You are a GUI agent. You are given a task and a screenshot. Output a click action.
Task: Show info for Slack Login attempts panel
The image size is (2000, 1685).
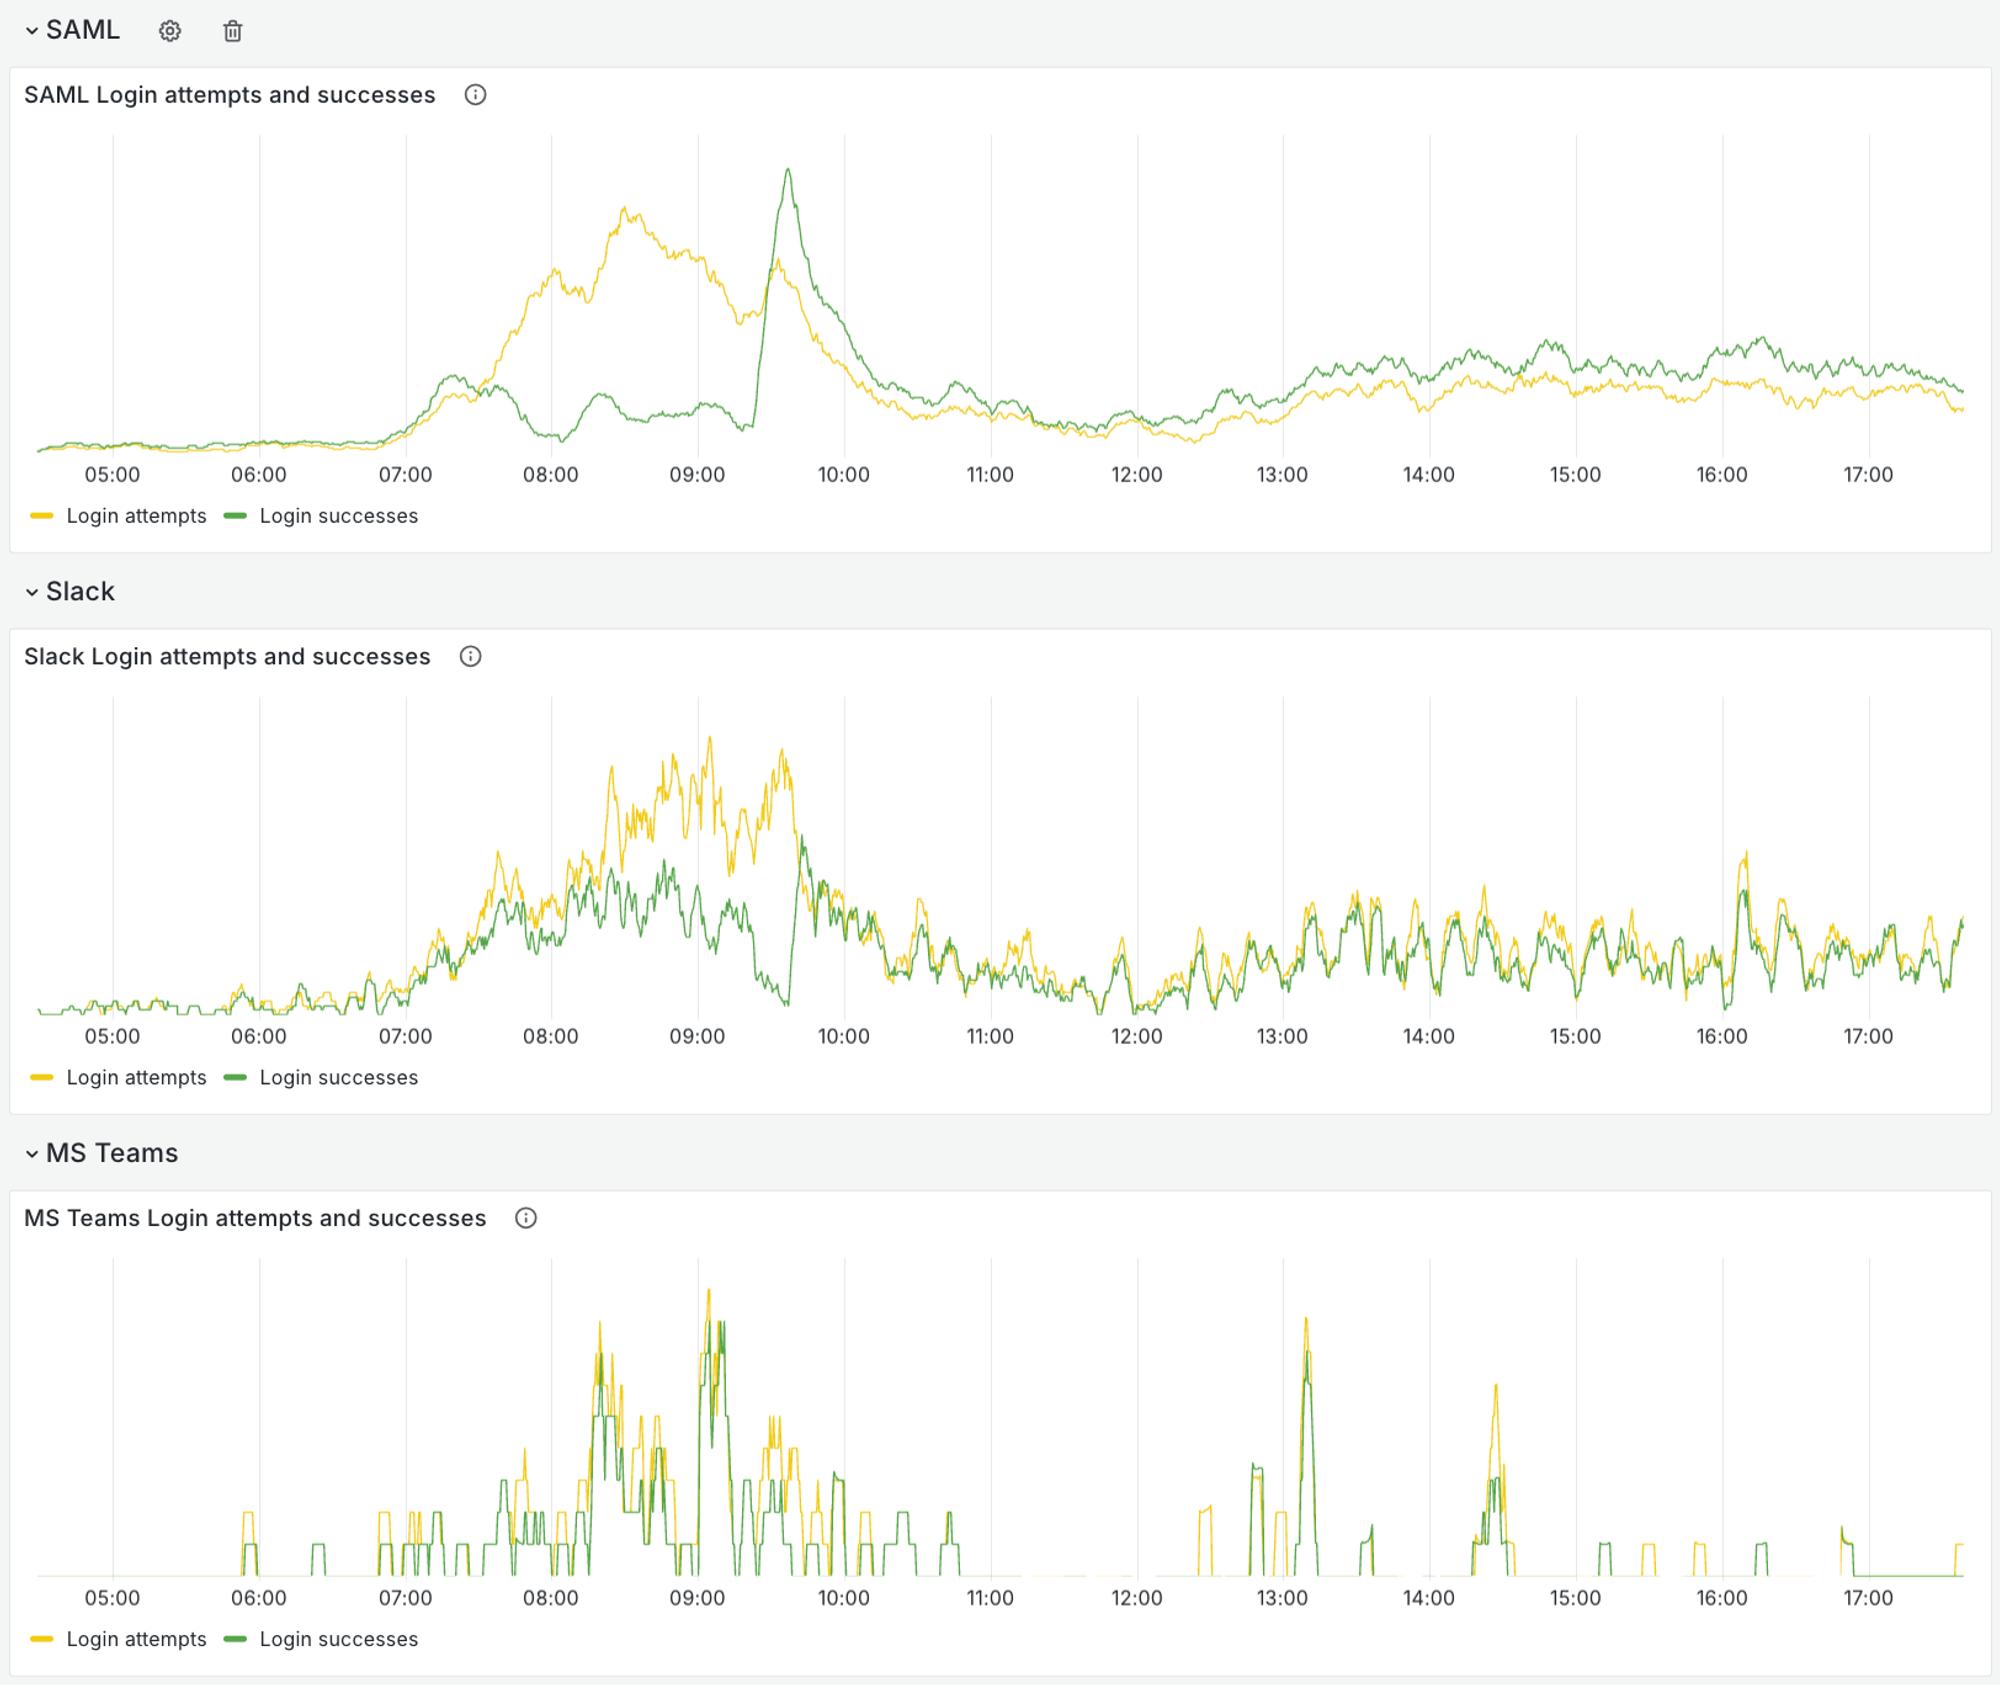click(x=470, y=657)
